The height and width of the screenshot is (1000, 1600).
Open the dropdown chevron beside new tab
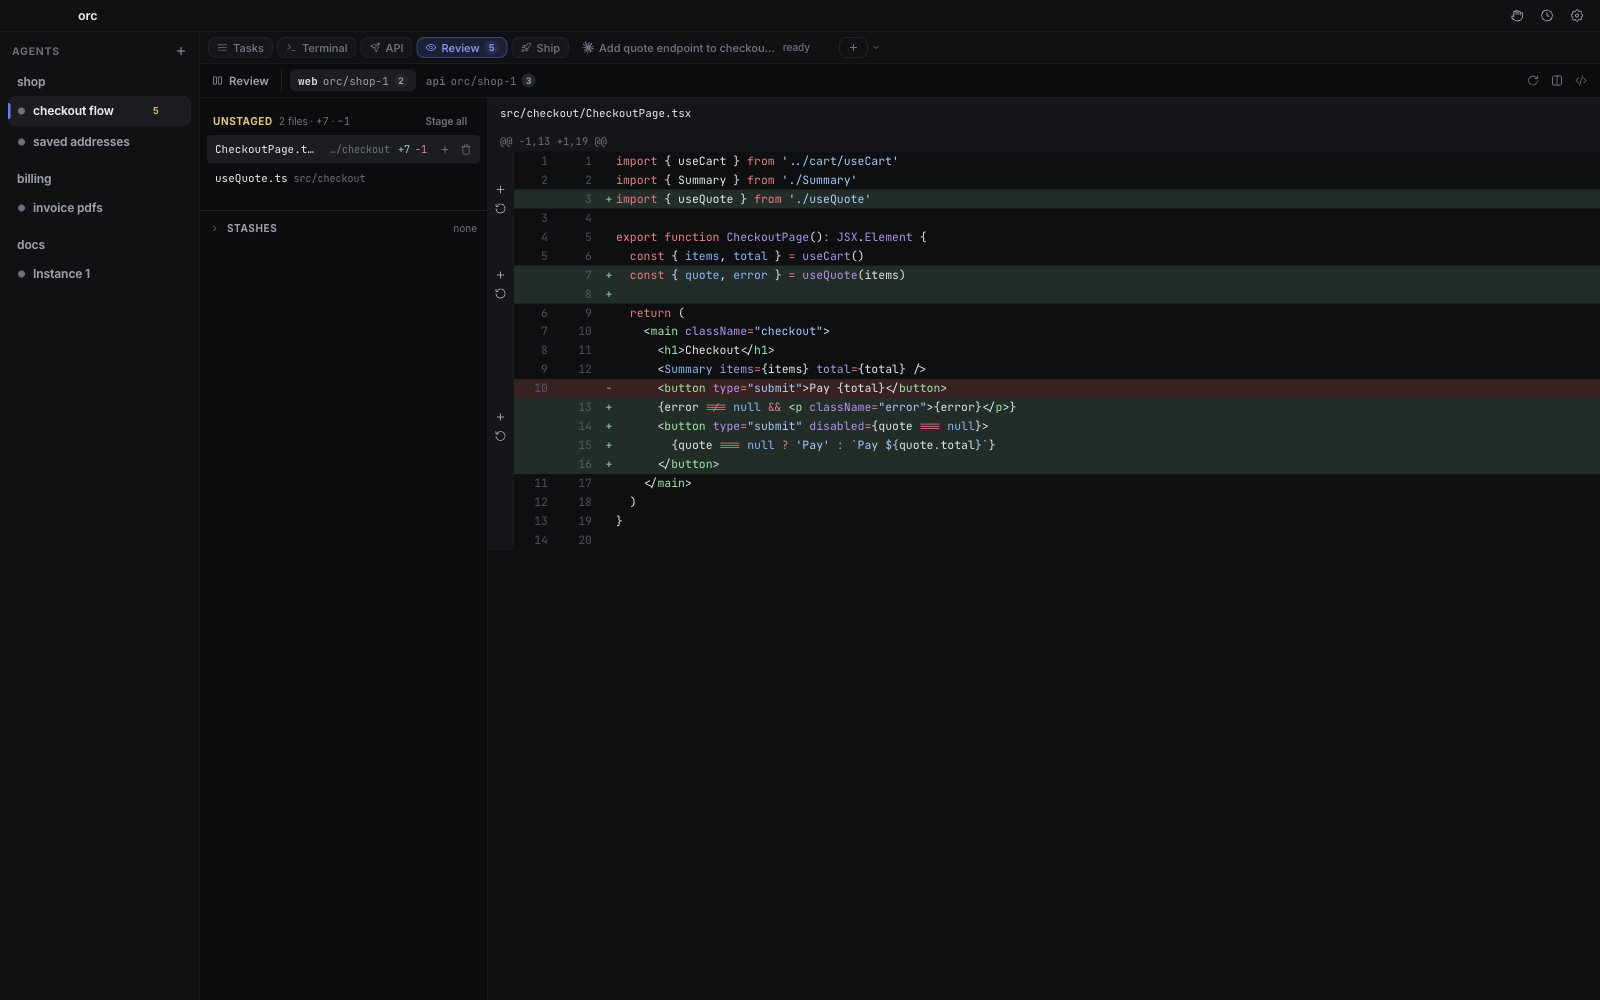pyautogui.click(x=876, y=48)
